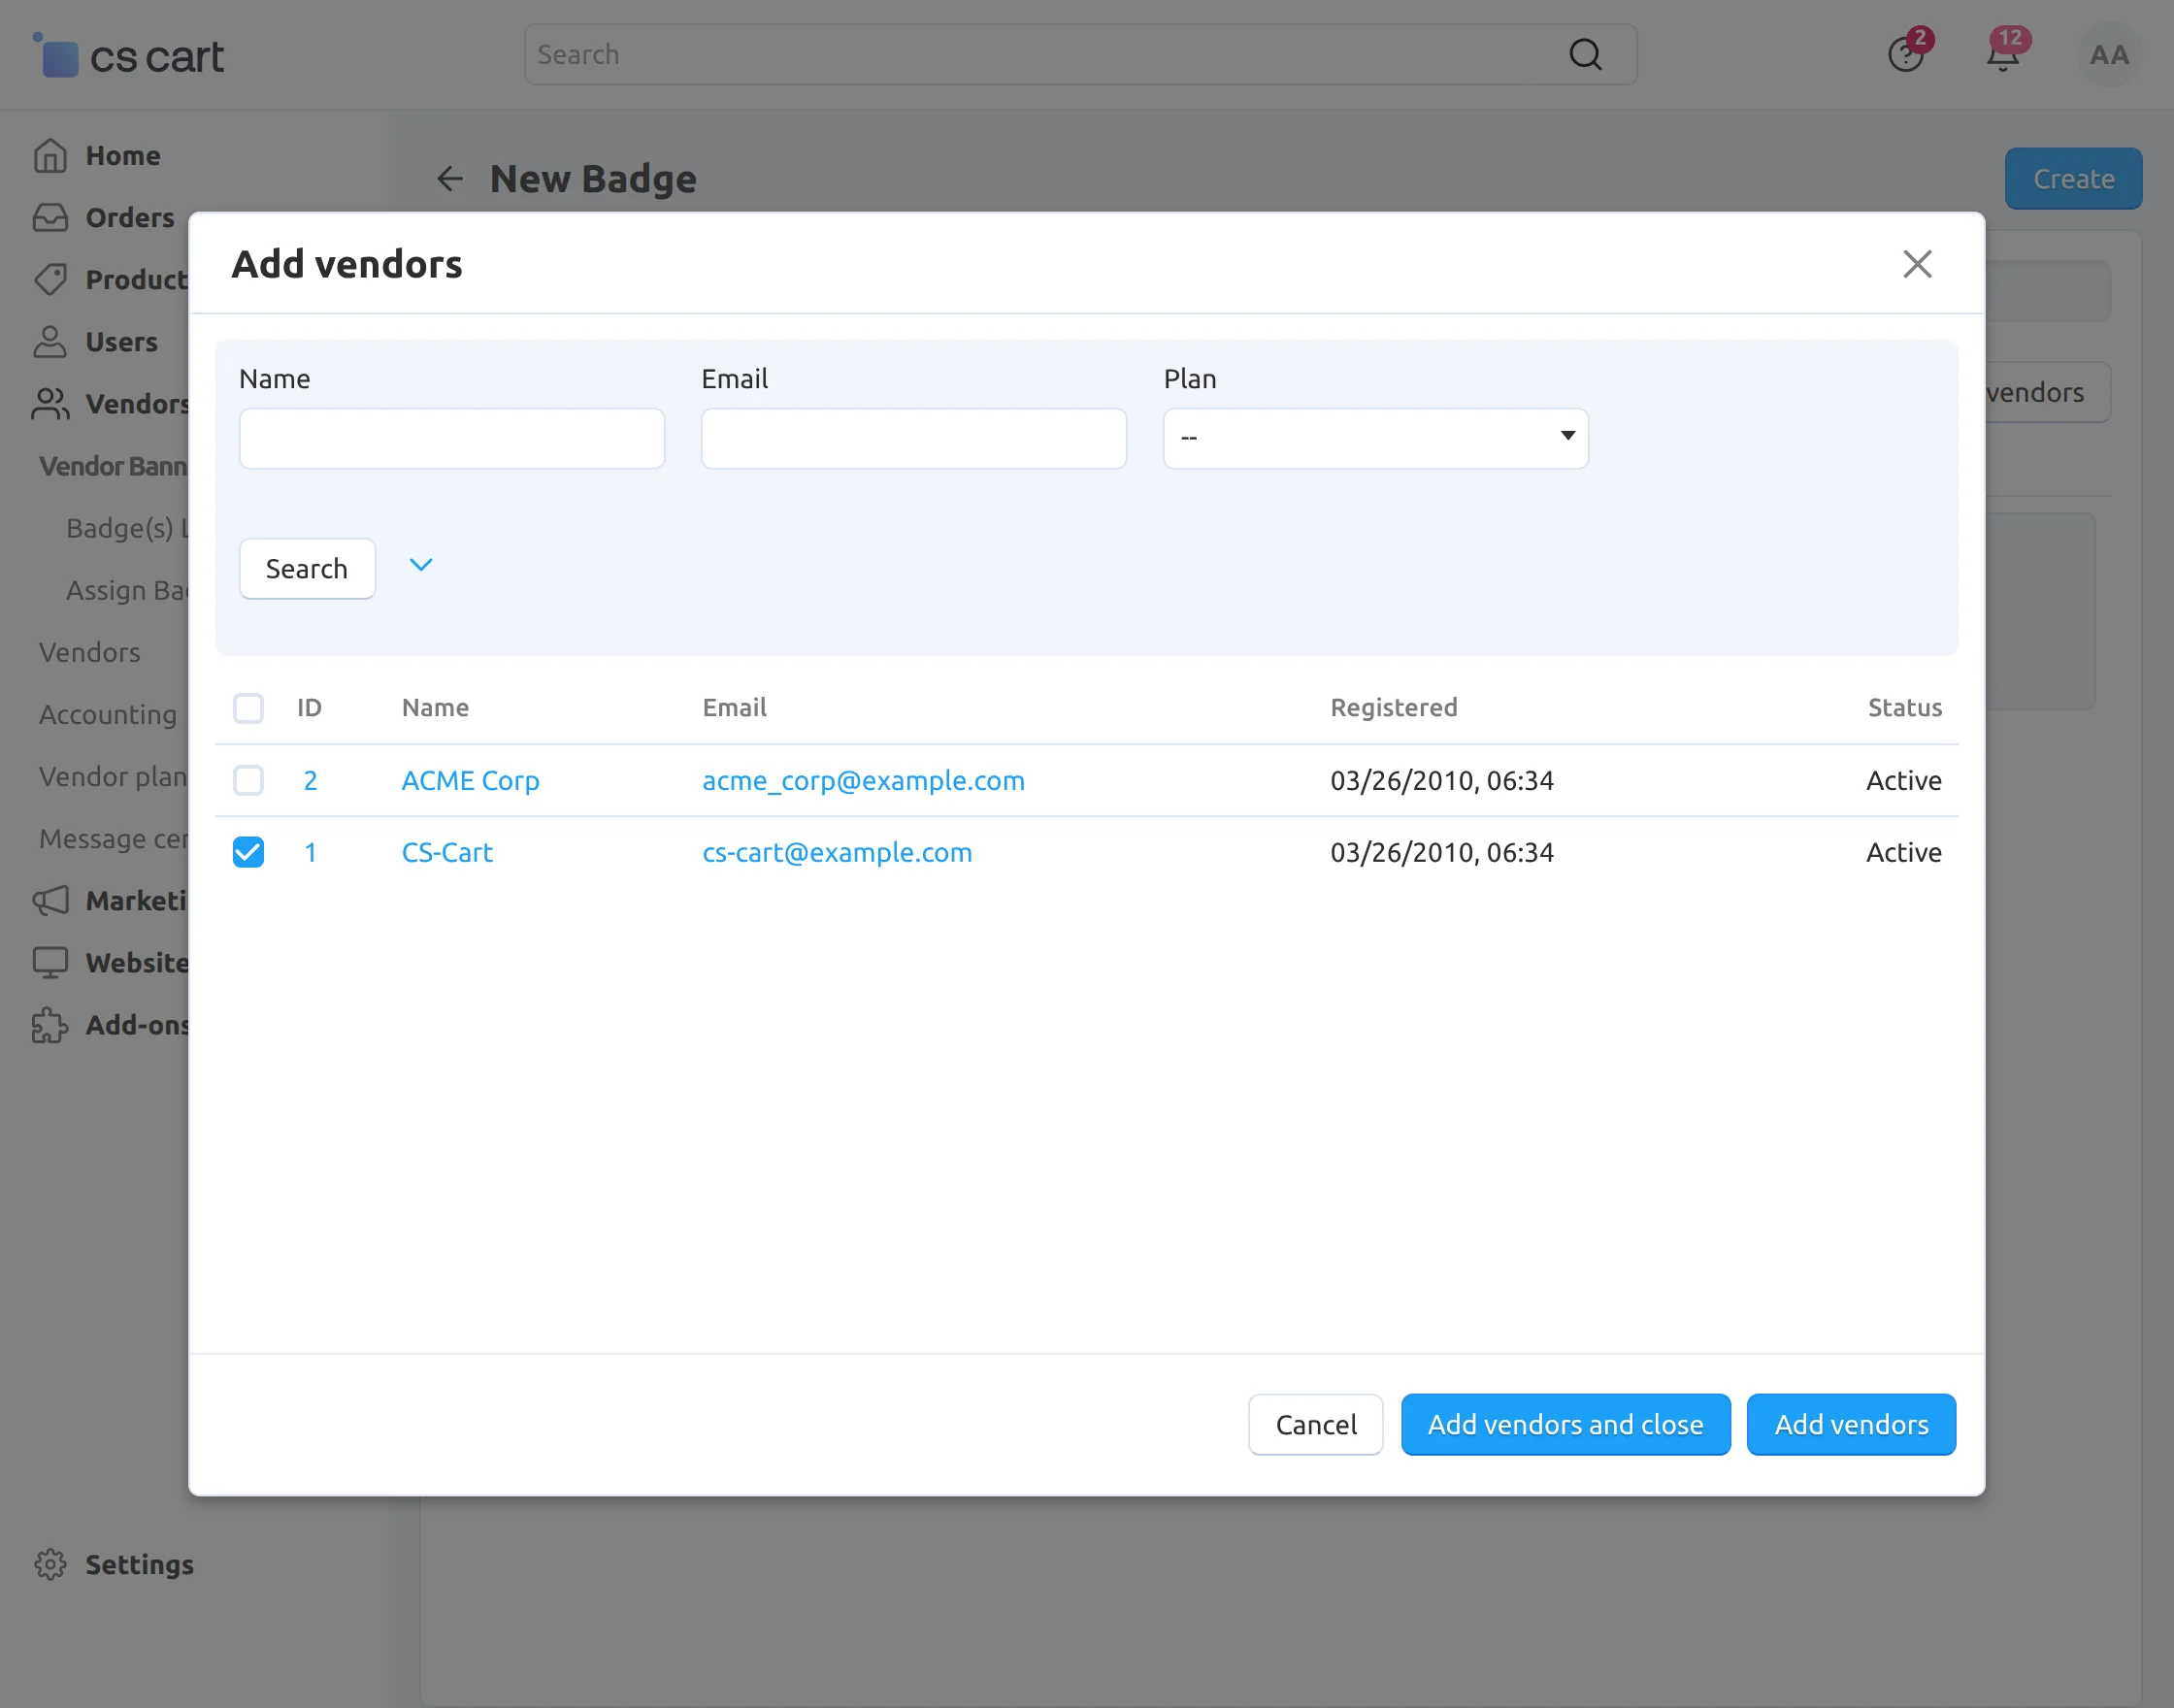This screenshot has height=1708, width=2174.
Task: Close the Add vendors dialog with X
Action: click(1916, 264)
